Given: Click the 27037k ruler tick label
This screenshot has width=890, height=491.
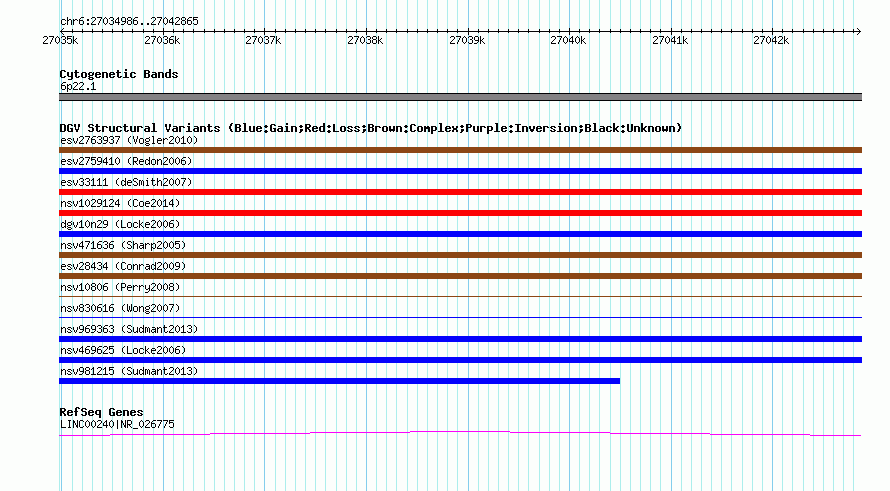Looking at the screenshot, I should click(263, 40).
